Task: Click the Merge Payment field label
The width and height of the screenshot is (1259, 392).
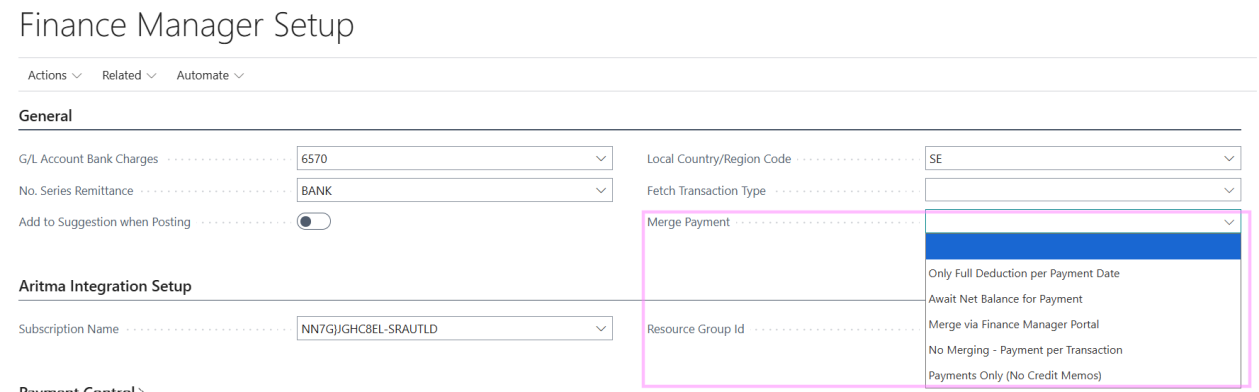Action: tap(688, 222)
